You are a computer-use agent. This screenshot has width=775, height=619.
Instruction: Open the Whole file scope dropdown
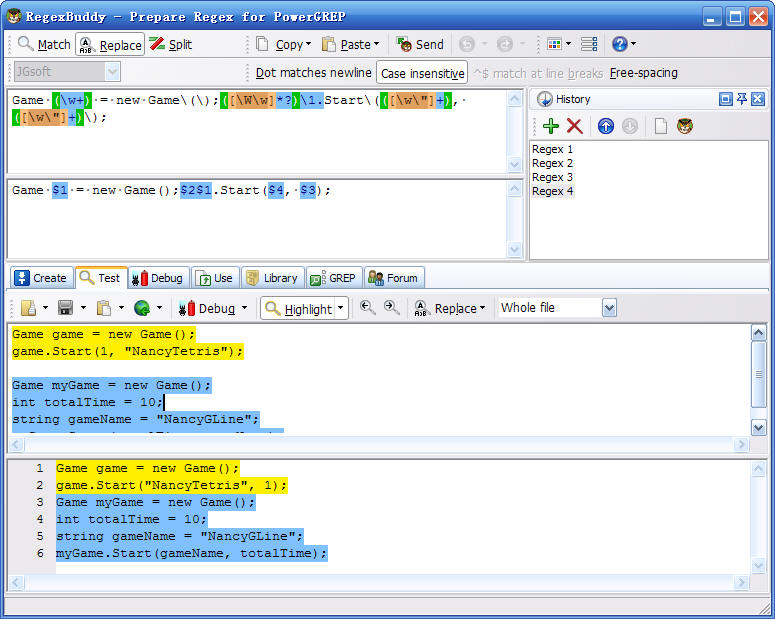(x=609, y=308)
